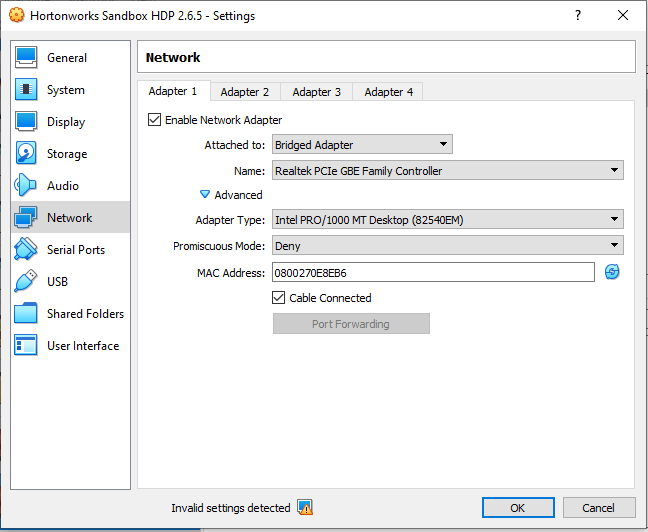648x532 pixels.
Task: Click the Serial Ports icon
Action: click(27, 250)
